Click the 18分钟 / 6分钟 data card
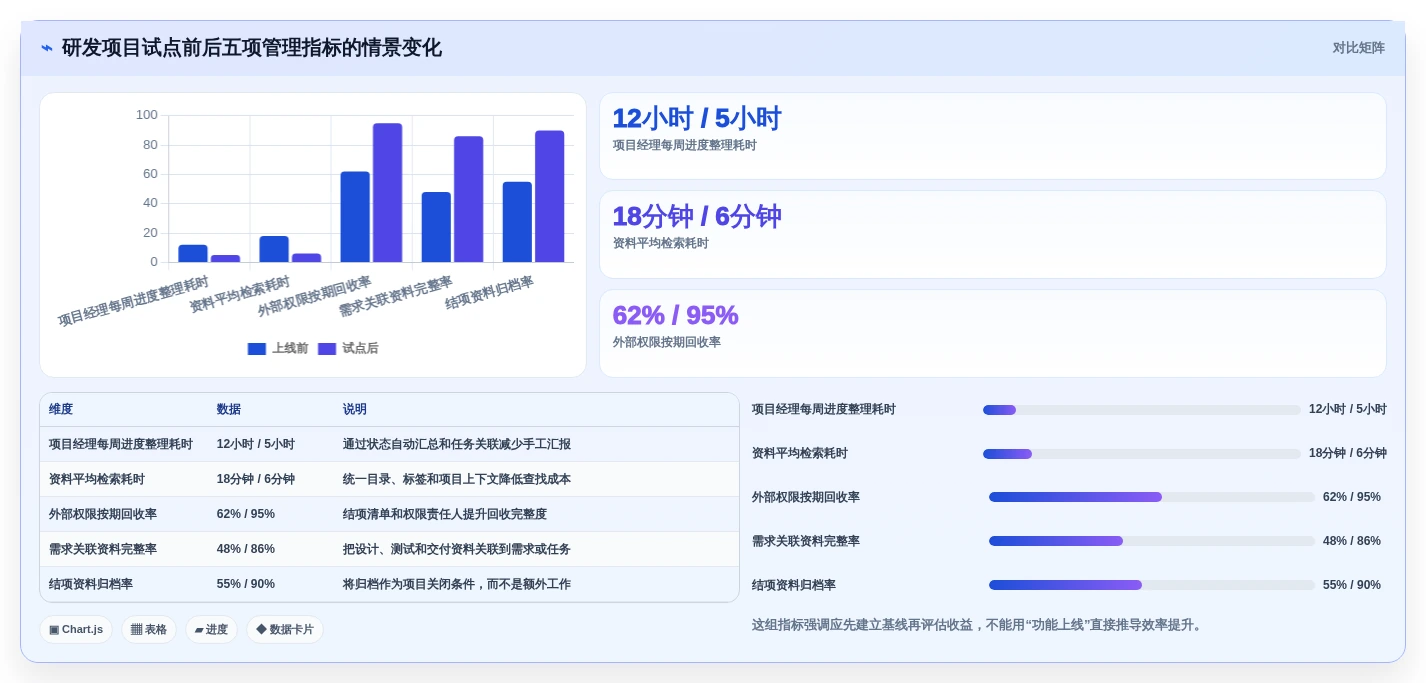The image size is (1426, 683). (992, 234)
